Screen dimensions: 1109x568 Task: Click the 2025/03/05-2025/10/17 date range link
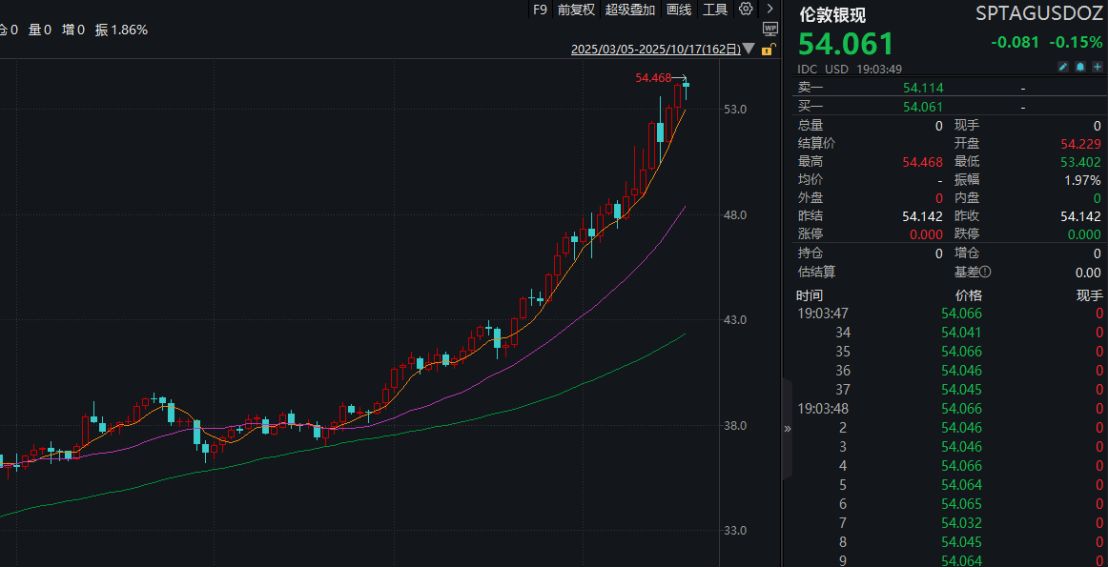click(656, 49)
